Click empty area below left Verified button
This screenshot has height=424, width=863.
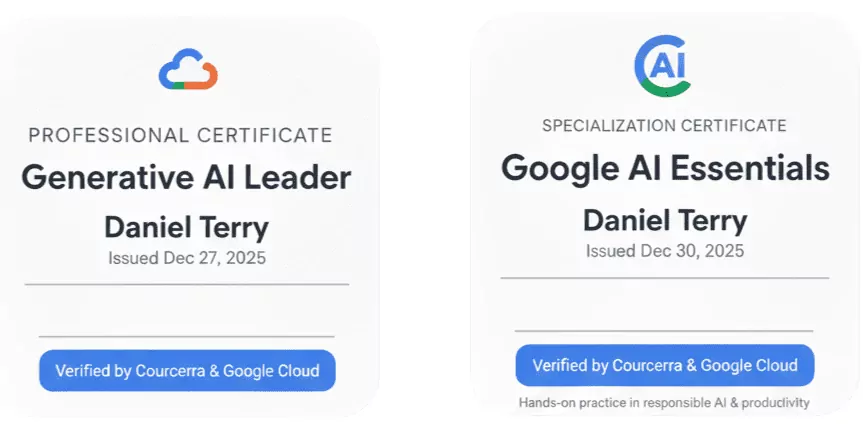[x=187, y=402]
